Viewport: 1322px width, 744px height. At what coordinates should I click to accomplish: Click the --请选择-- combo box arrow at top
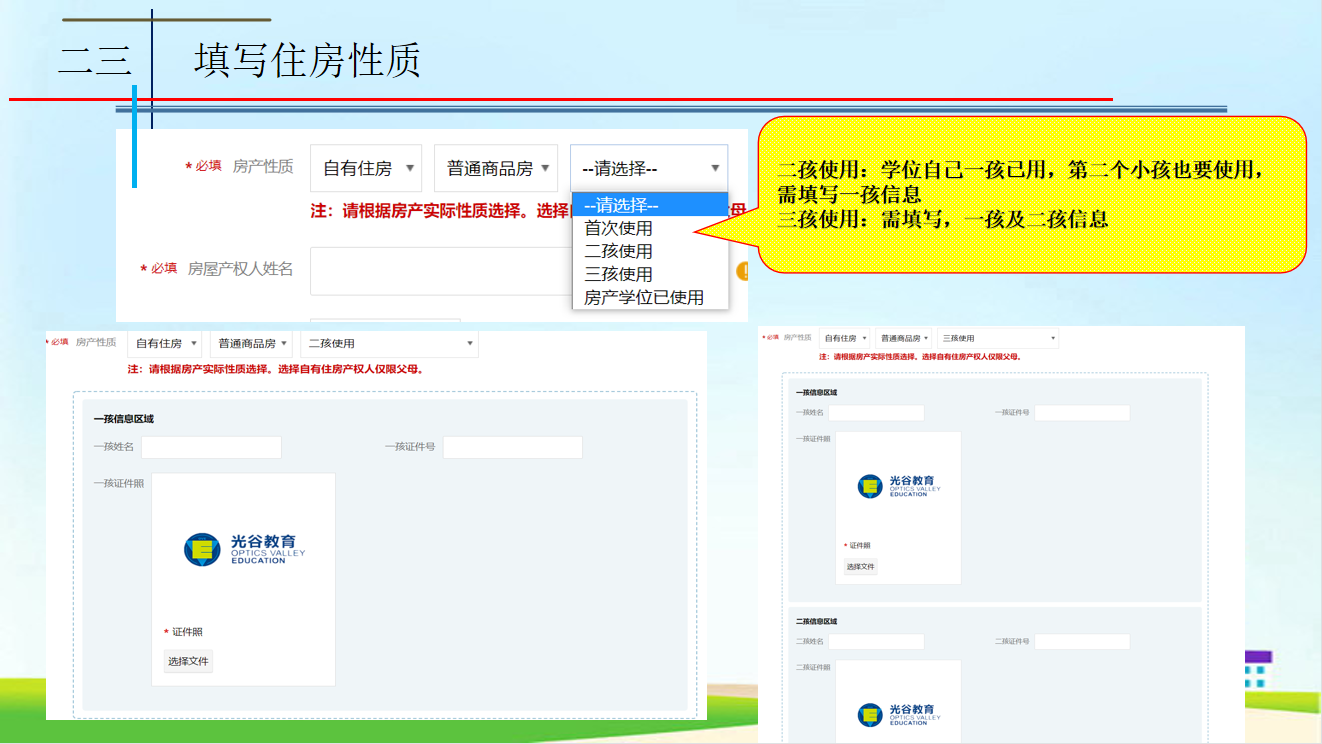(x=715, y=169)
